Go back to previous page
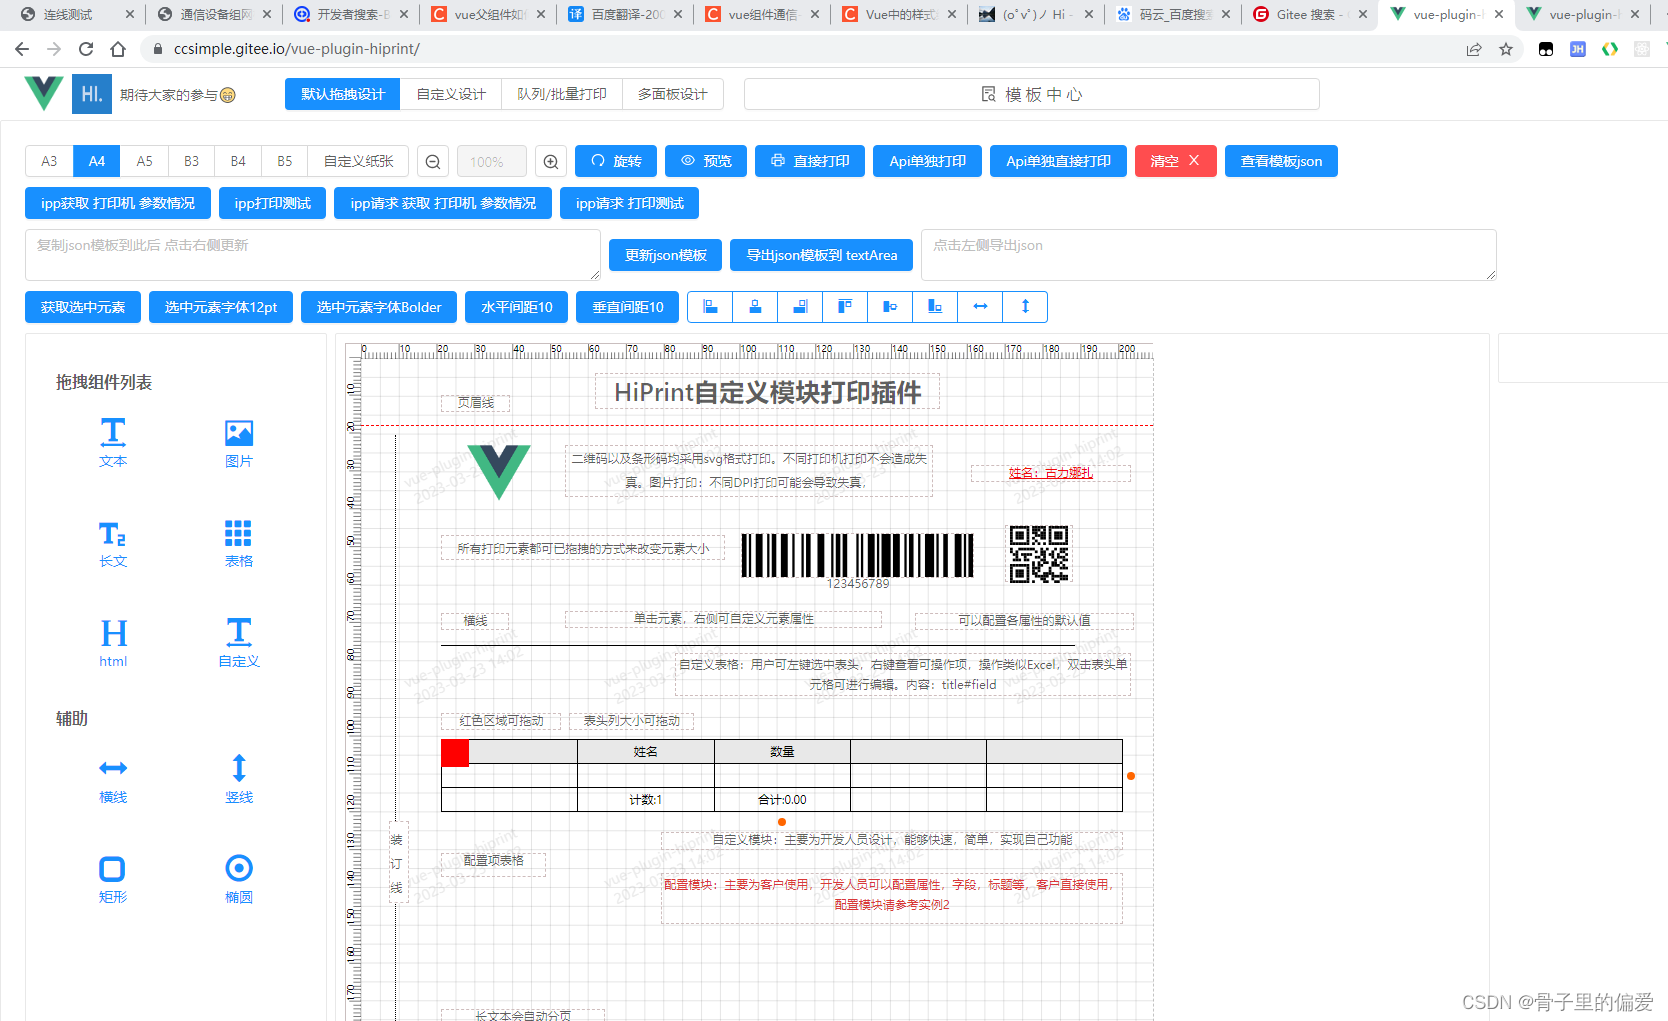 tap(22, 49)
